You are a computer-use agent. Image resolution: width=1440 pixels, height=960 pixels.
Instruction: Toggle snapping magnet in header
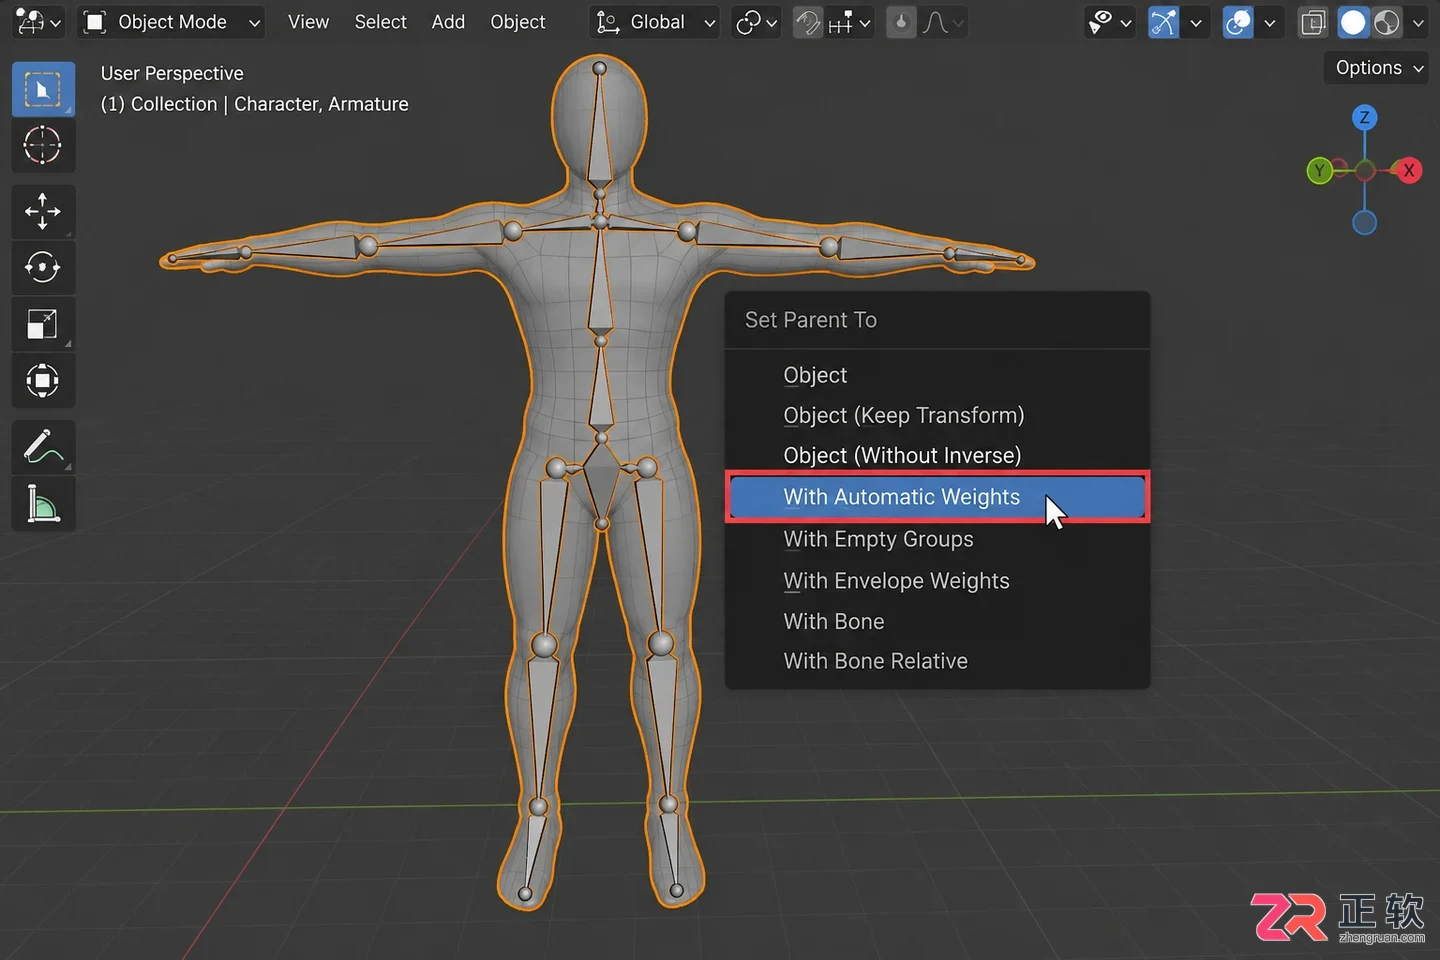(808, 22)
